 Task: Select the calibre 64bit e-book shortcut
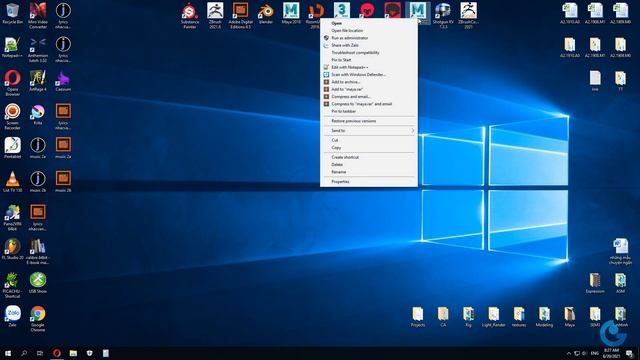[38, 251]
